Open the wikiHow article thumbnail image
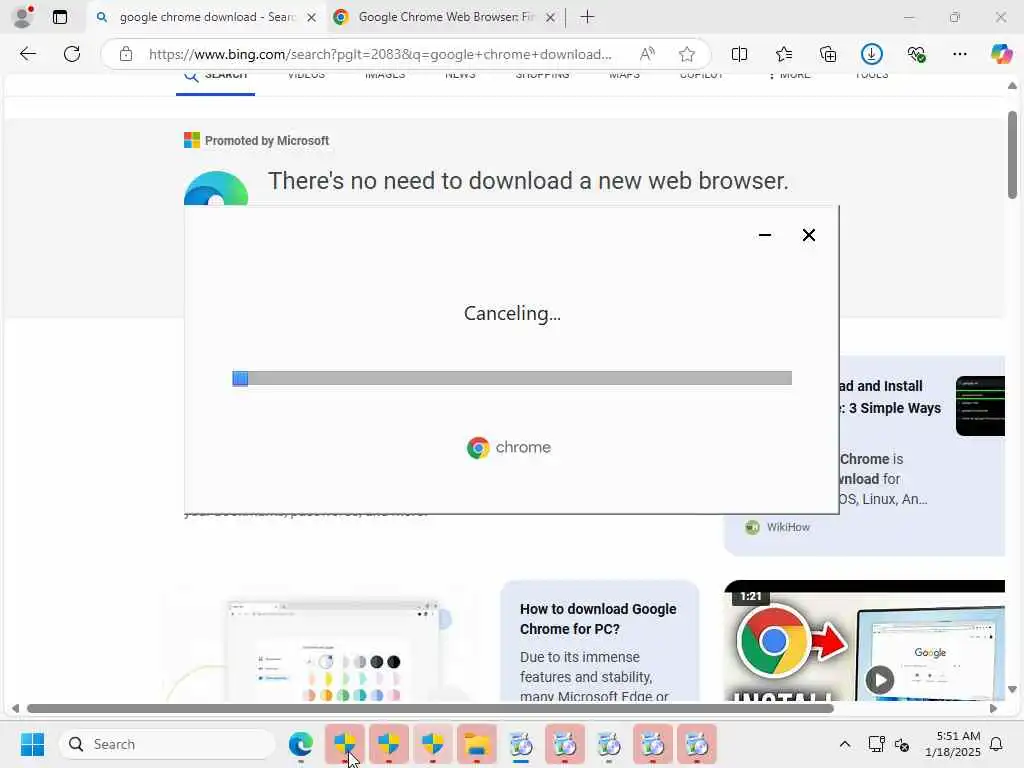Screen dimensions: 1024x768 [x=980, y=406]
